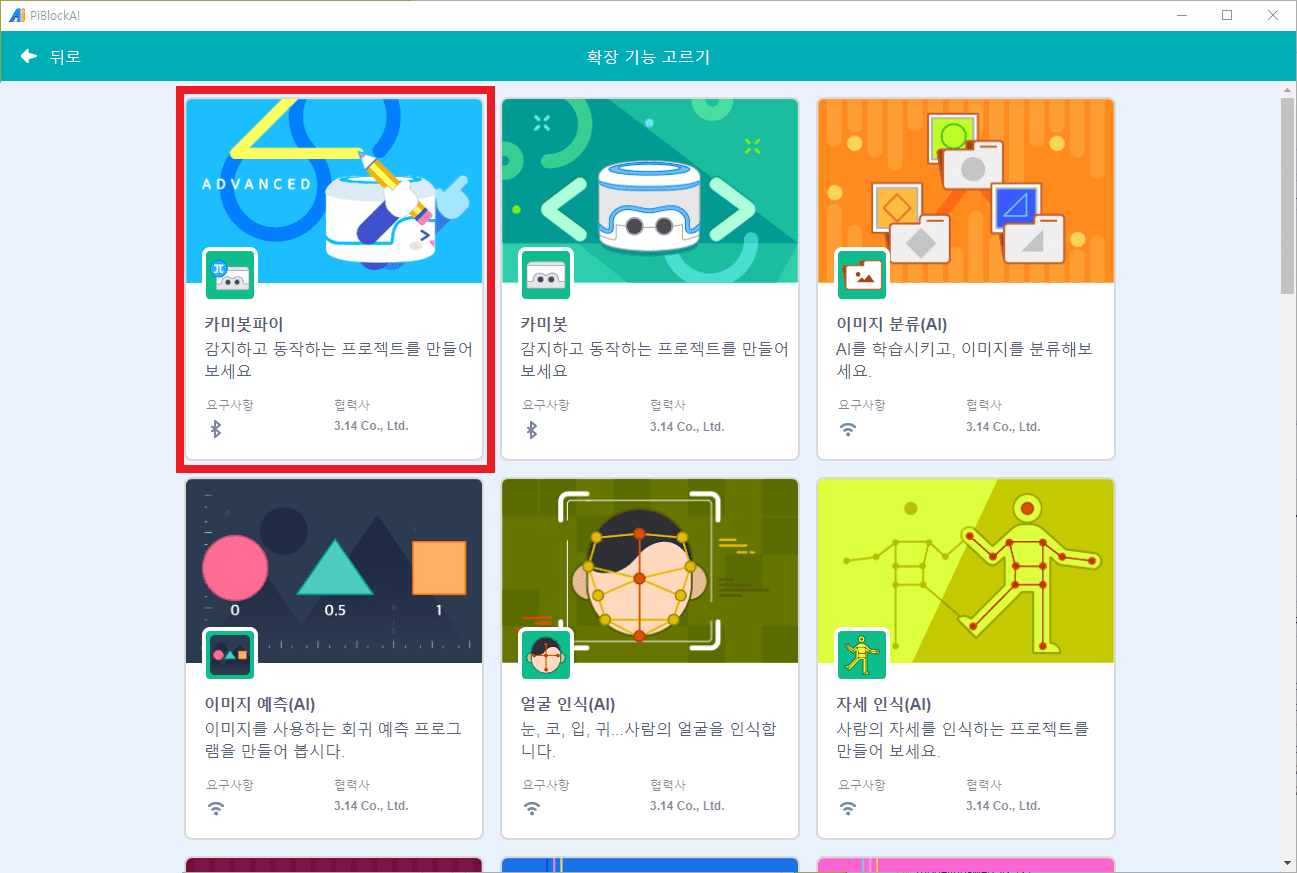Click the Bluetooth icon under 카미봇
This screenshot has height=873, width=1297.
tap(531, 429)
